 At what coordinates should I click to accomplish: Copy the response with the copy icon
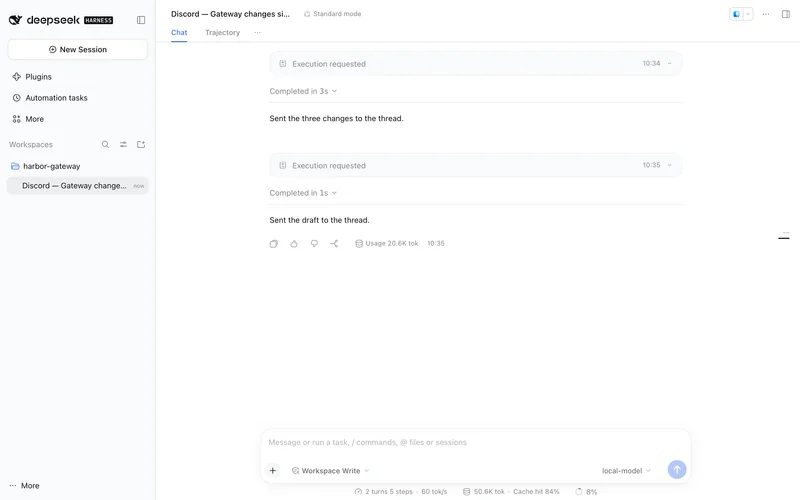(273, 244)
